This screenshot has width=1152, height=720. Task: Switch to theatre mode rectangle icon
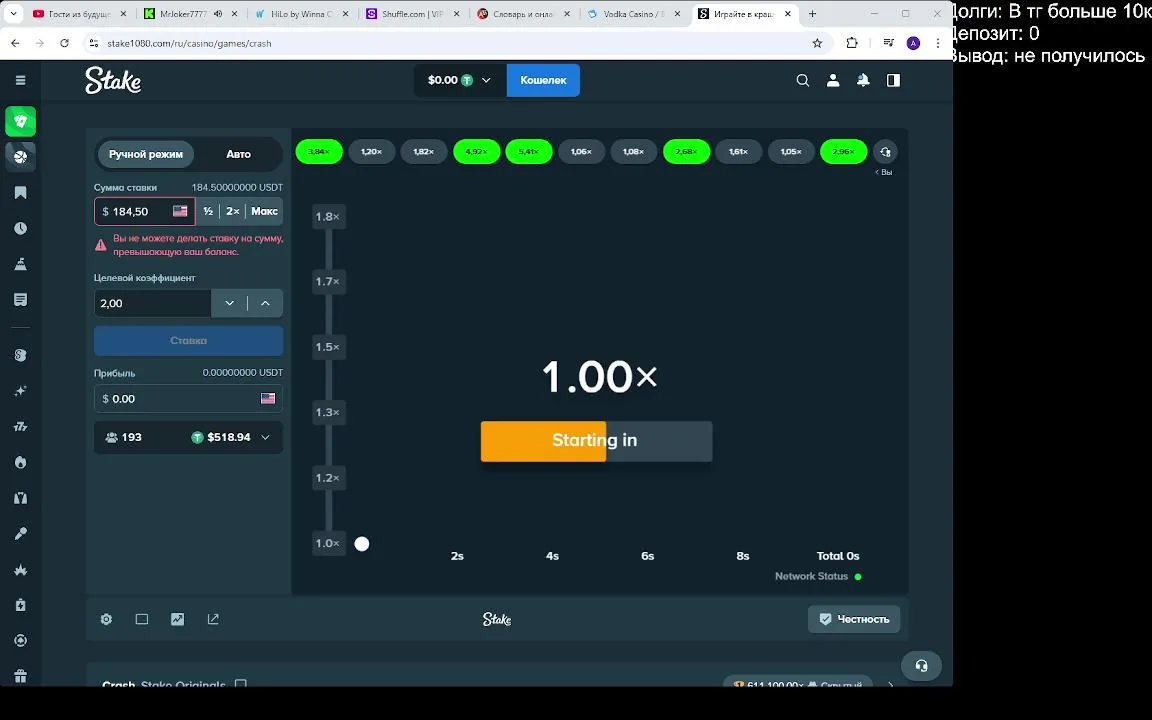click(x=142, y=619)
